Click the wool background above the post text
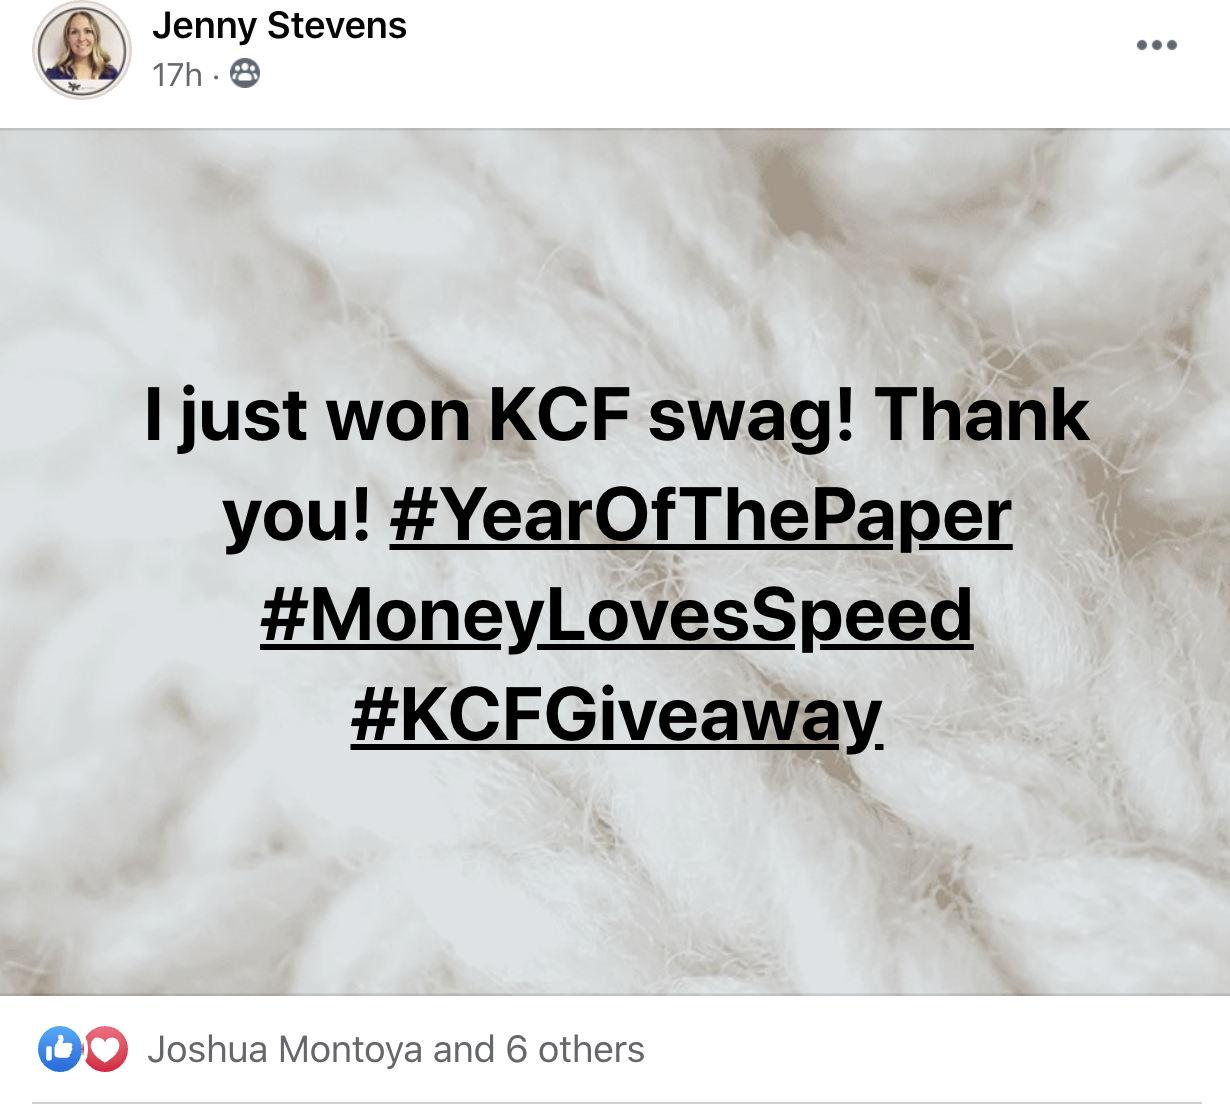 615,250
